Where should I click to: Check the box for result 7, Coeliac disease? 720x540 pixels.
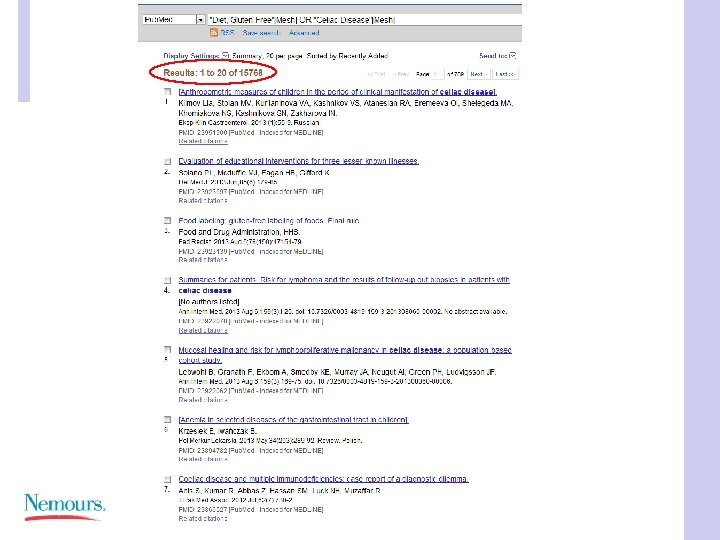pos(168,479)
